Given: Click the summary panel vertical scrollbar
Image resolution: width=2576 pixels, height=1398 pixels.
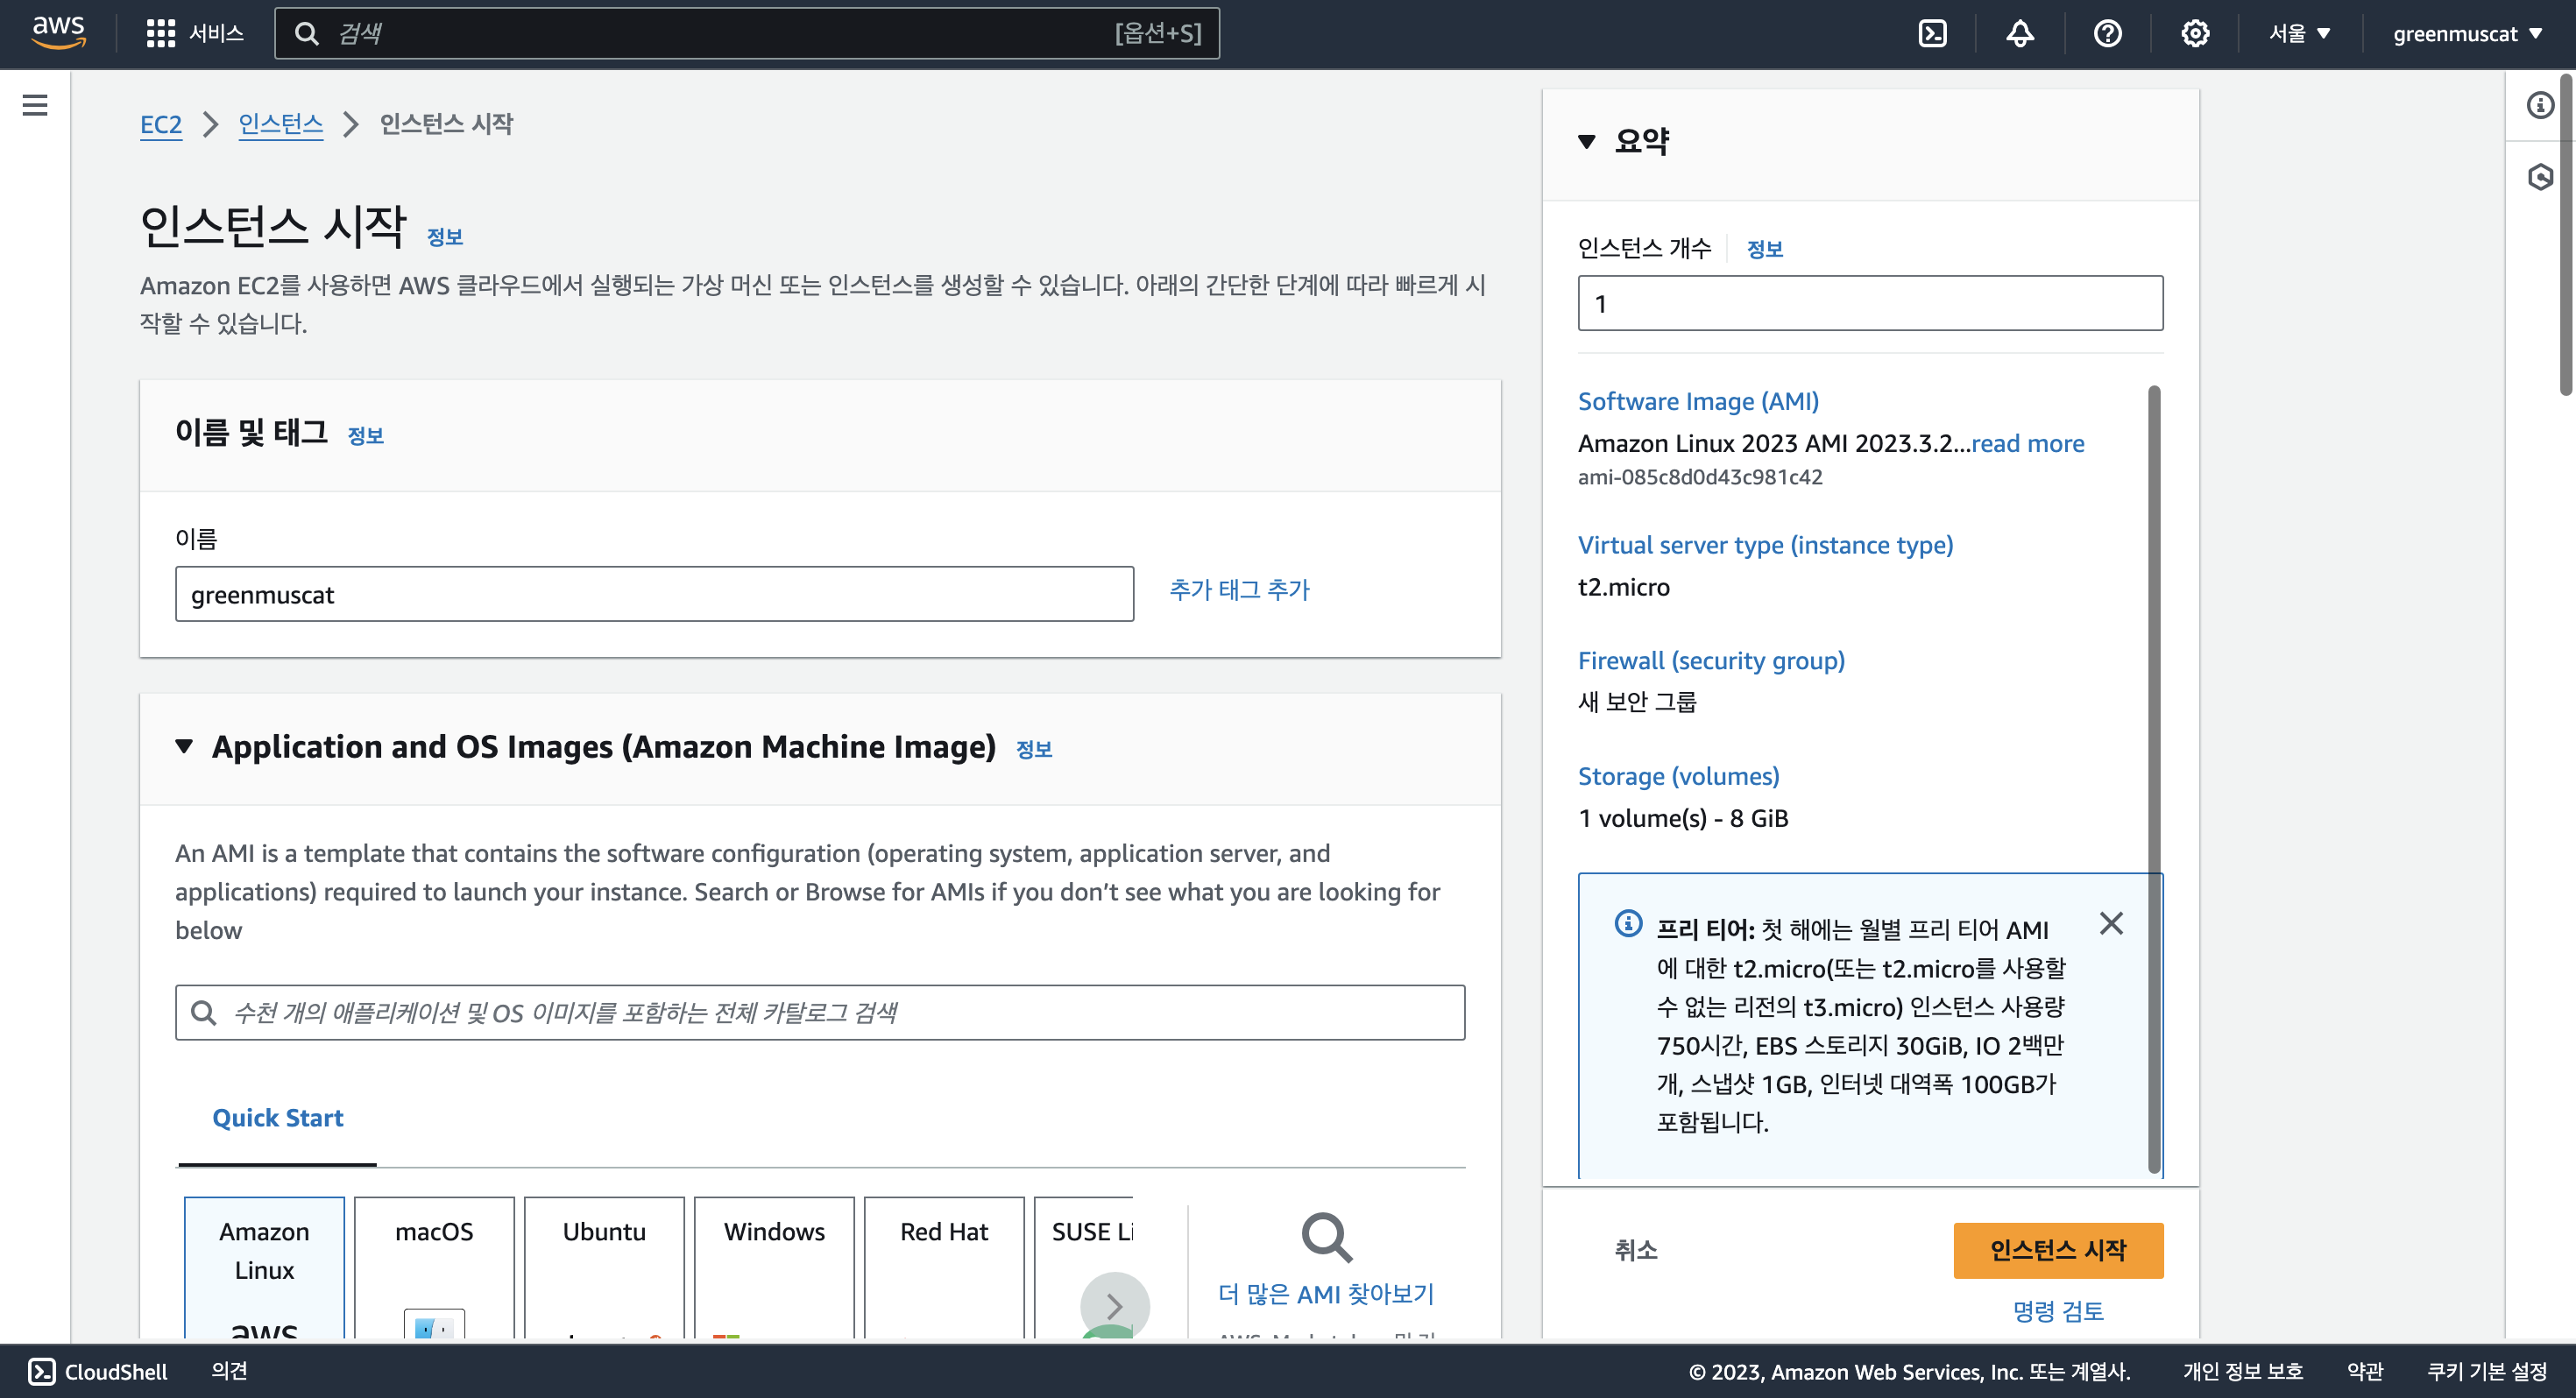Looking at the screenshot, I should tap(2154, 779).
